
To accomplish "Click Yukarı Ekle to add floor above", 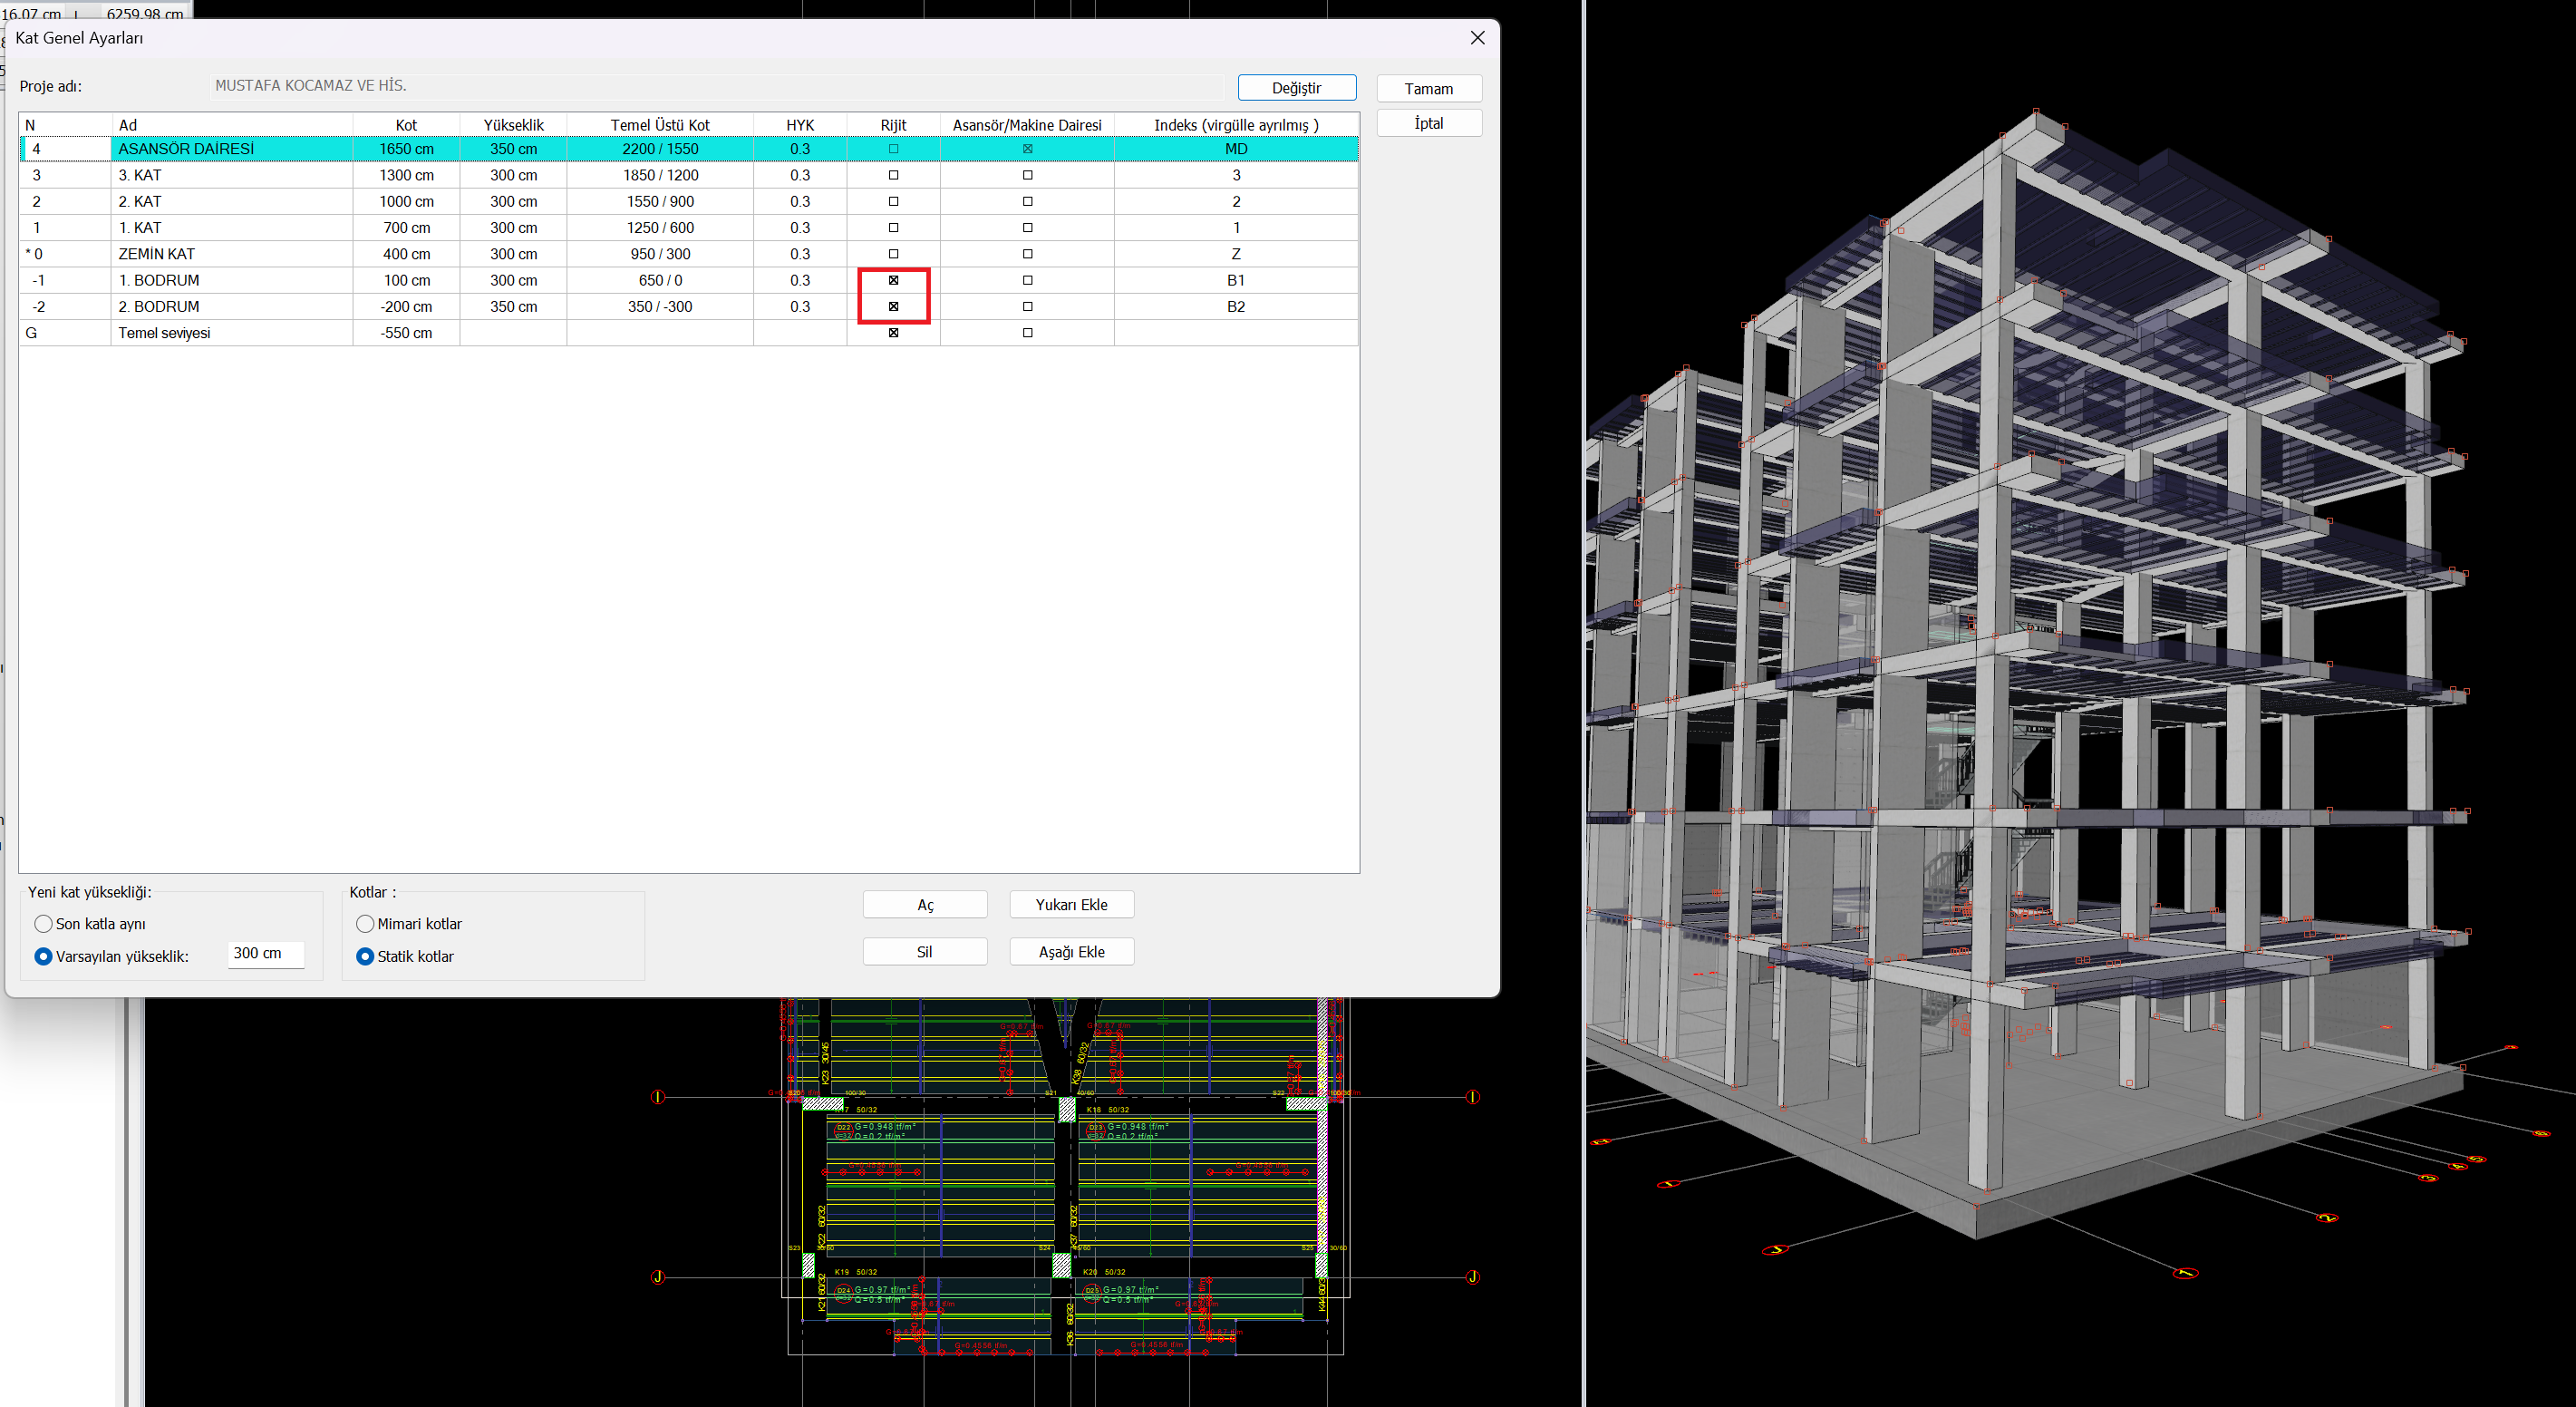I will tap(1071, 904).
